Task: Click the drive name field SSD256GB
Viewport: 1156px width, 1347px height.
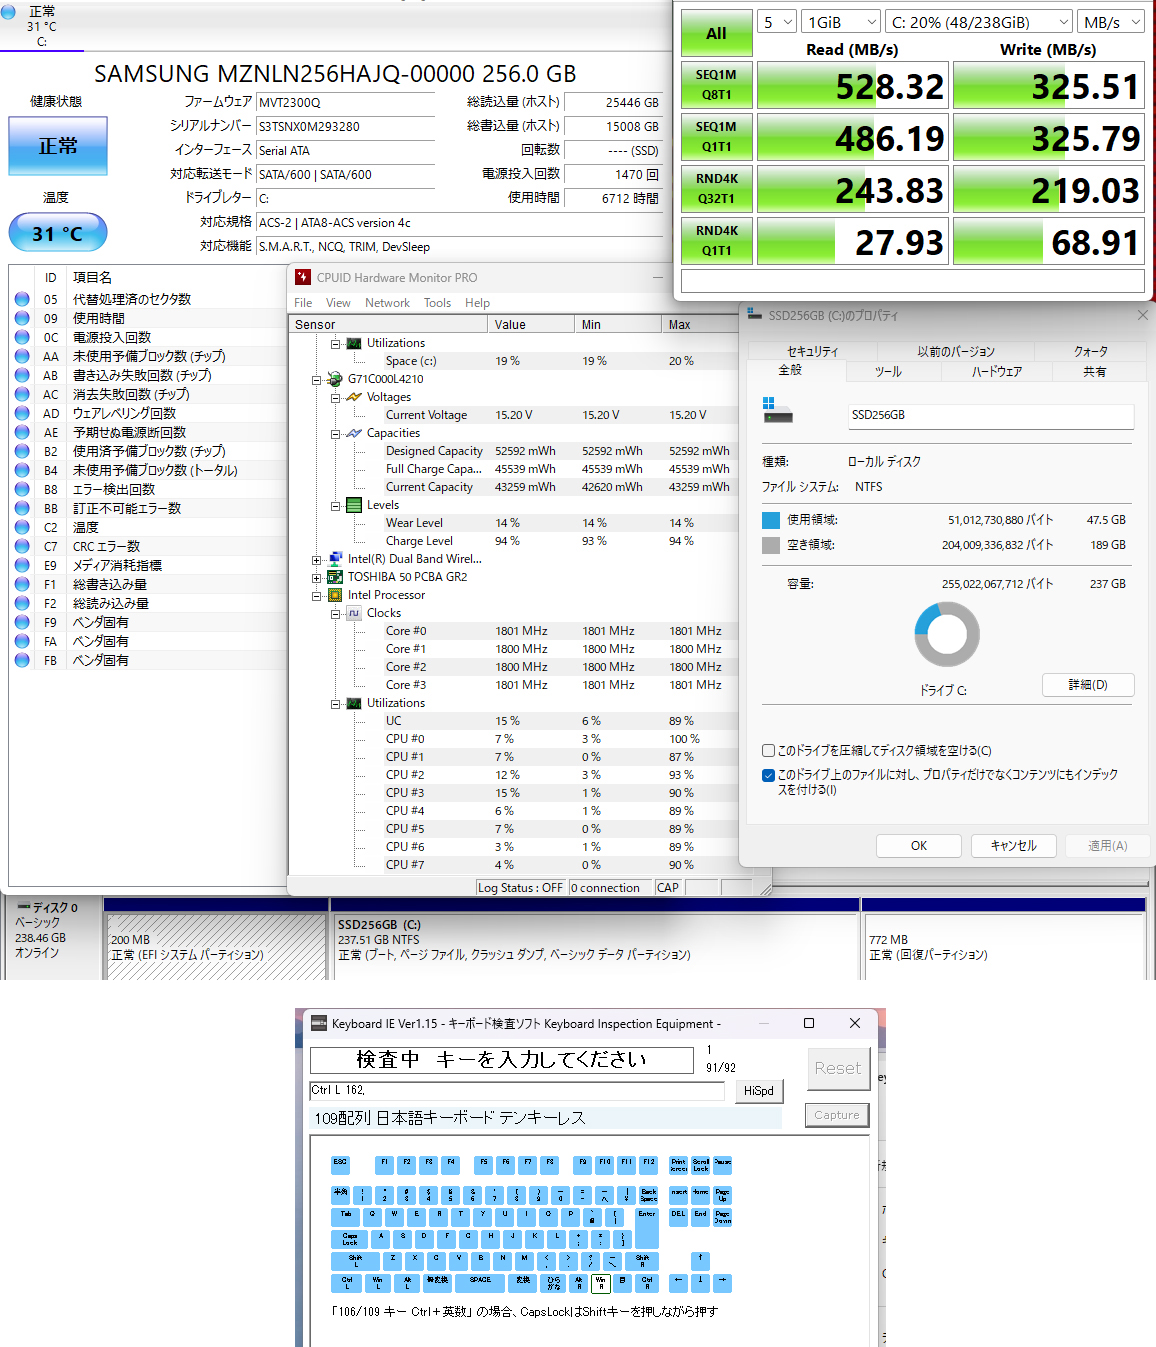Action: pyautogui.click(x=990, y=415)
